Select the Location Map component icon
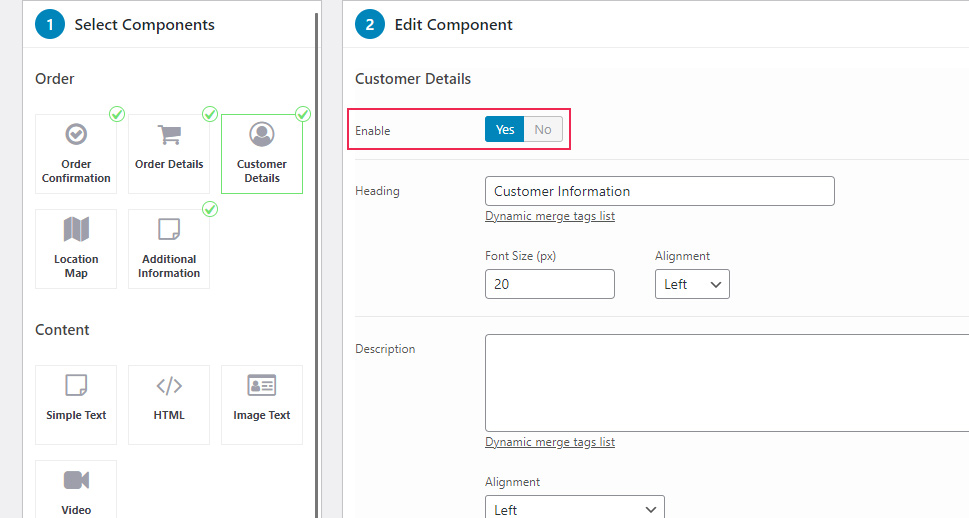 point(76,229)
